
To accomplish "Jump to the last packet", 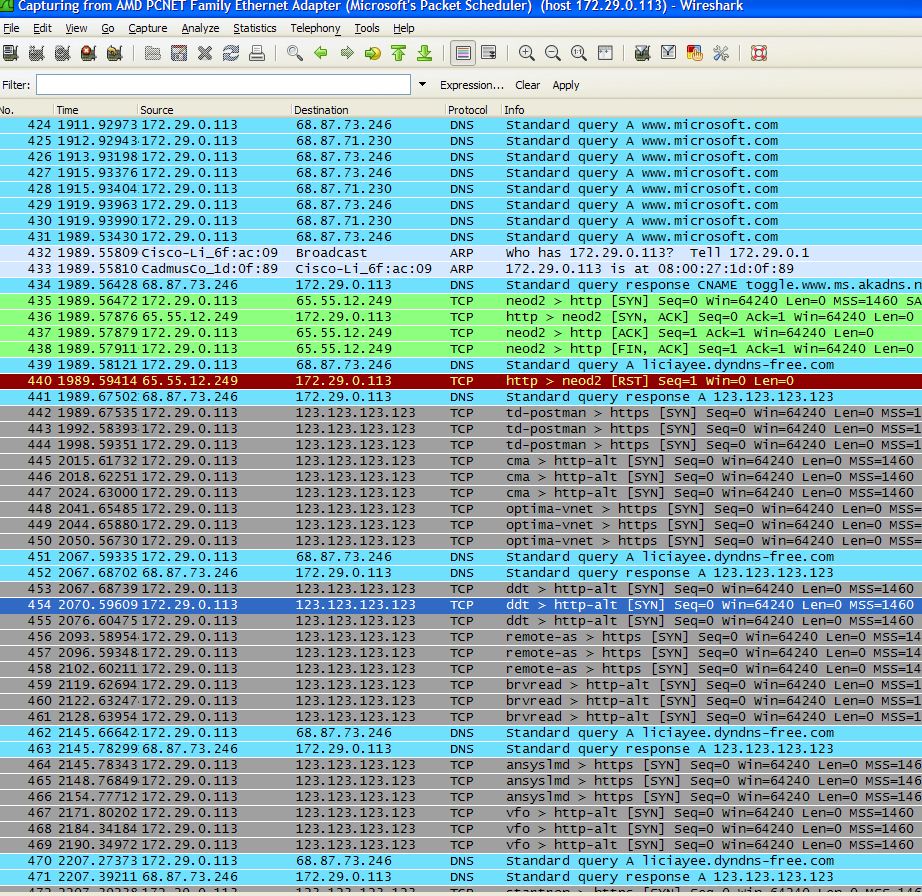I will (425, 54).
